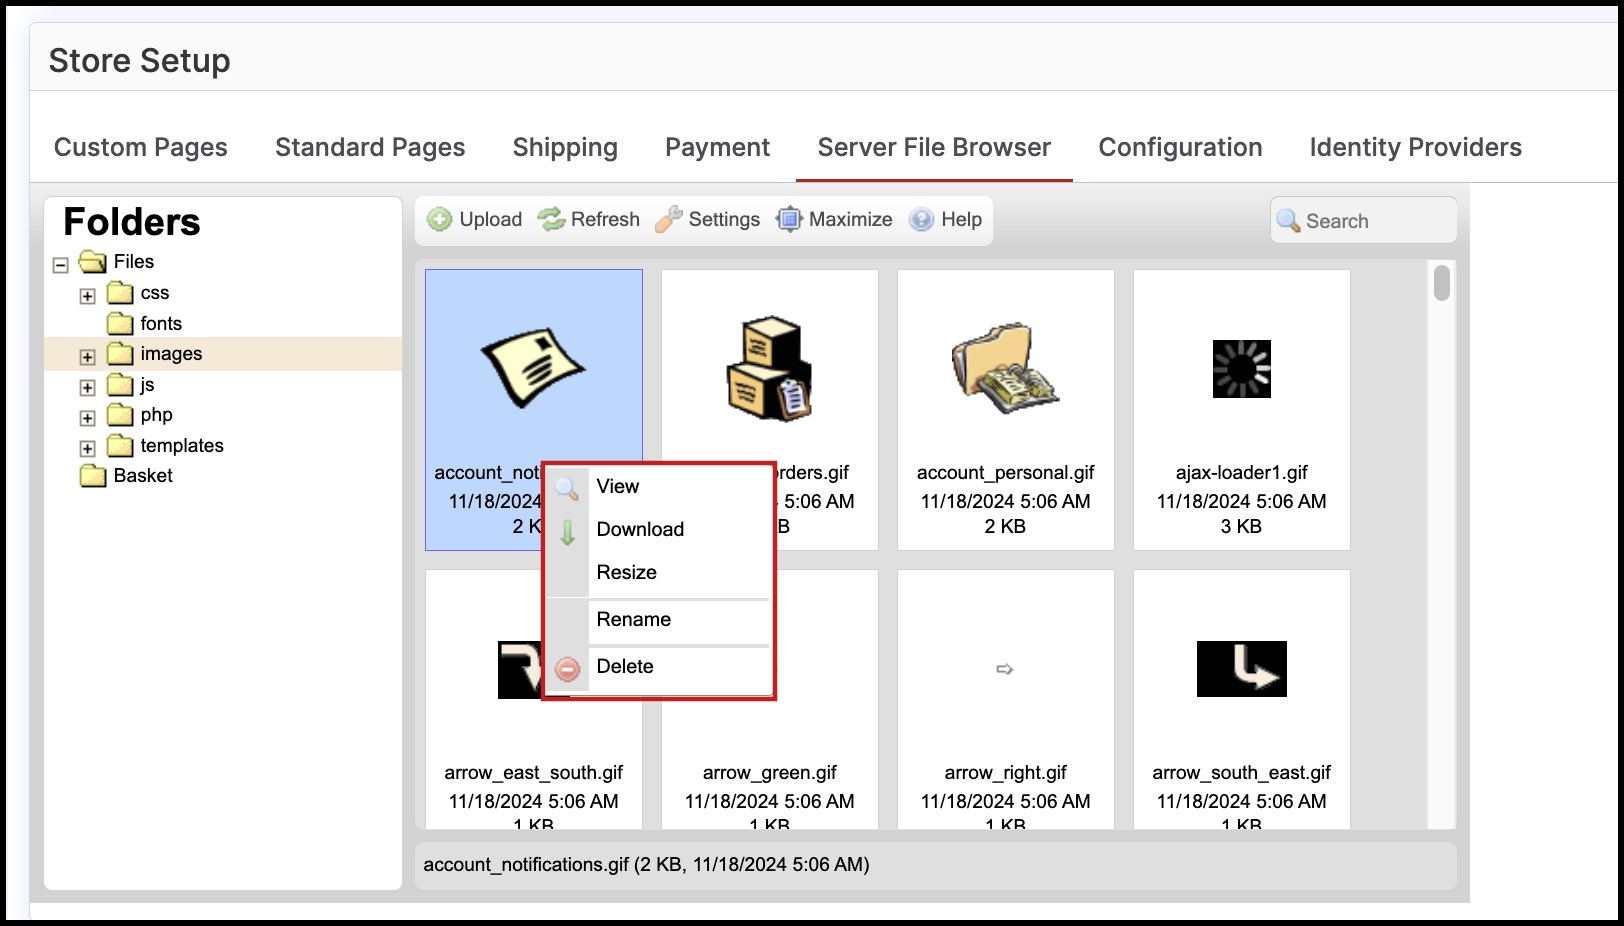Click the Upload plus icon
The width and height of the screenshot is (1624, 926).
click(x=439, y=219)
